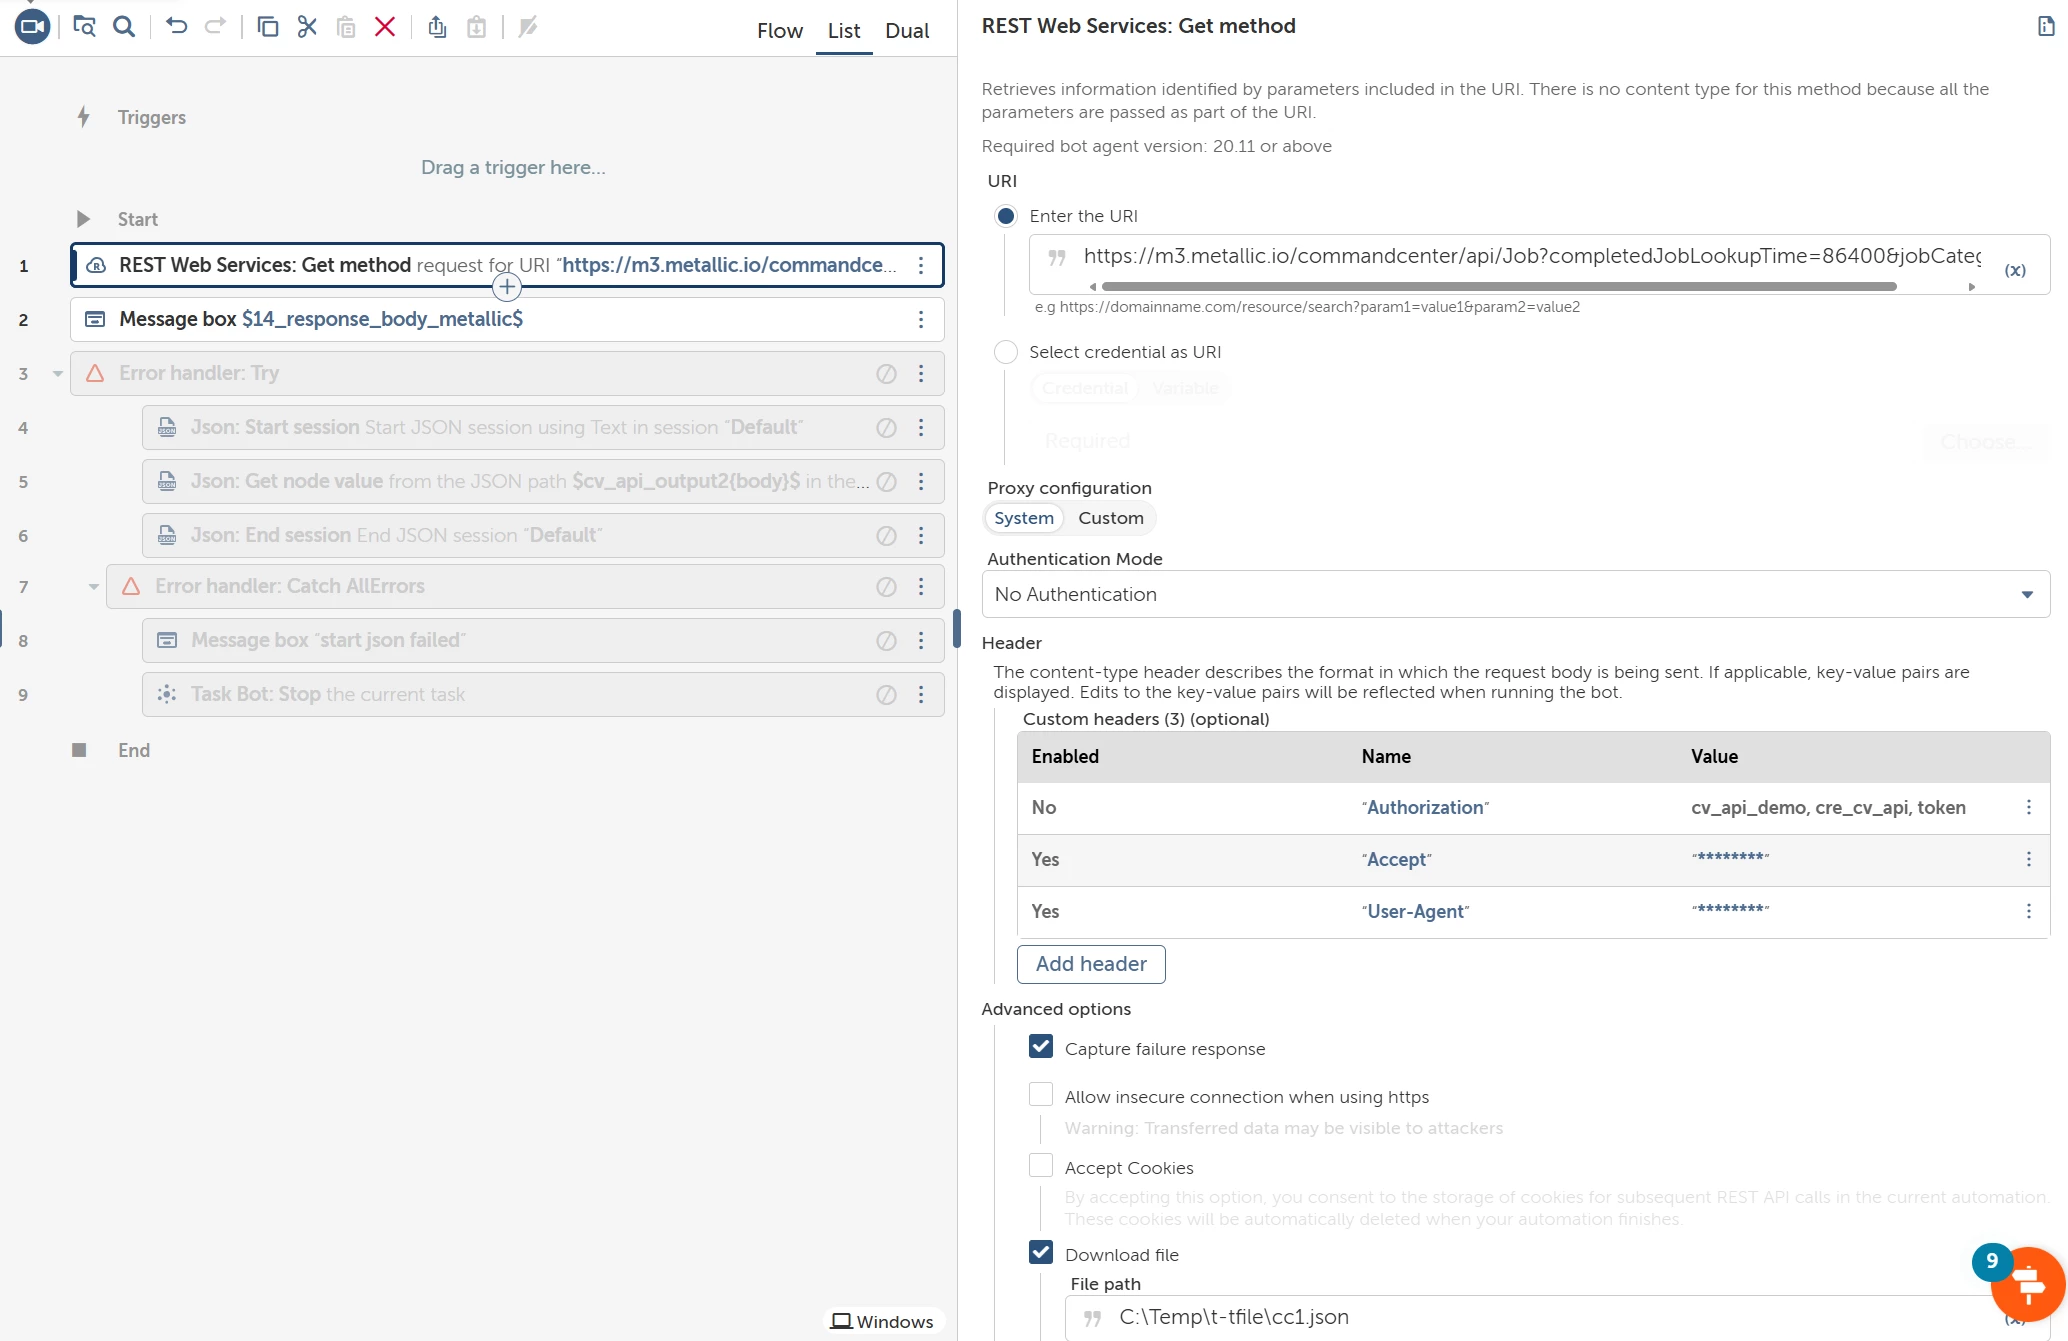Click the scissors cut icon

pos(307,27)
